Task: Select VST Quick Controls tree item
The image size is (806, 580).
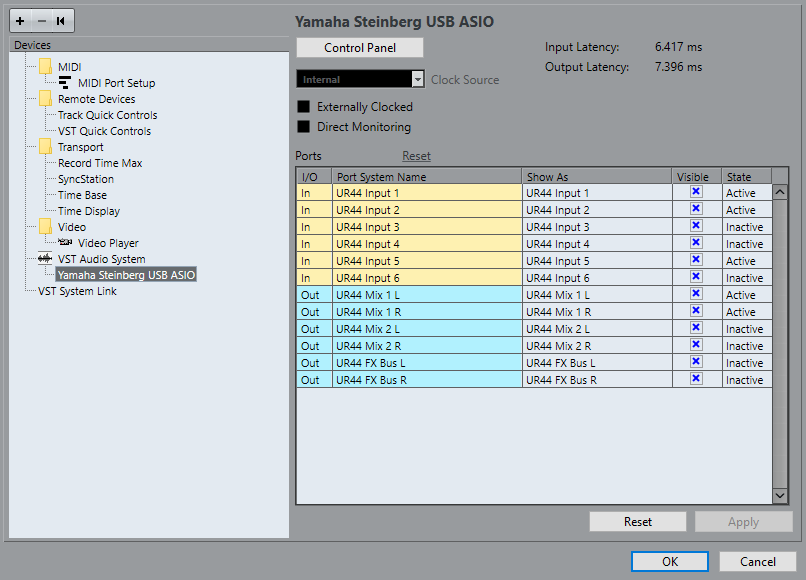Action: pos(104,131)
